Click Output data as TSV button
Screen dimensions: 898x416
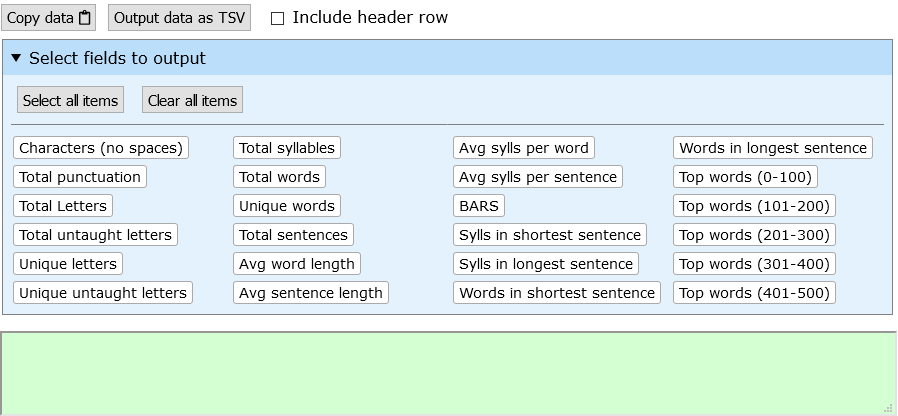pos(179,18)
